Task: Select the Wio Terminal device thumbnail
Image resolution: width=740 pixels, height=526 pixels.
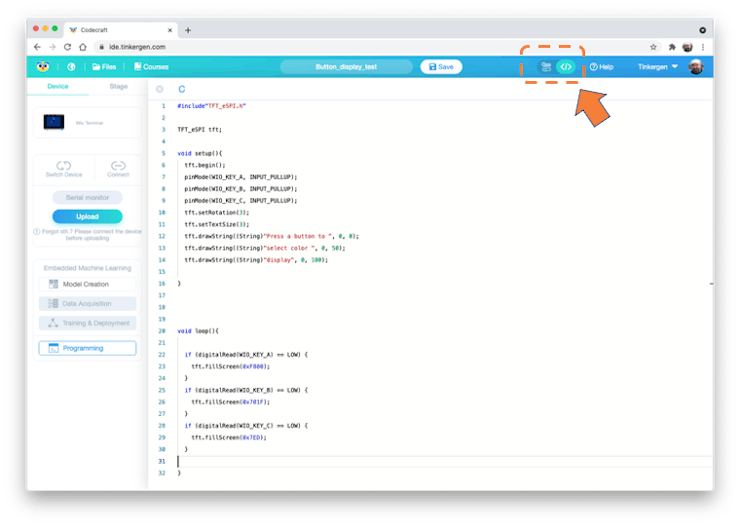Action: (54, 122)
